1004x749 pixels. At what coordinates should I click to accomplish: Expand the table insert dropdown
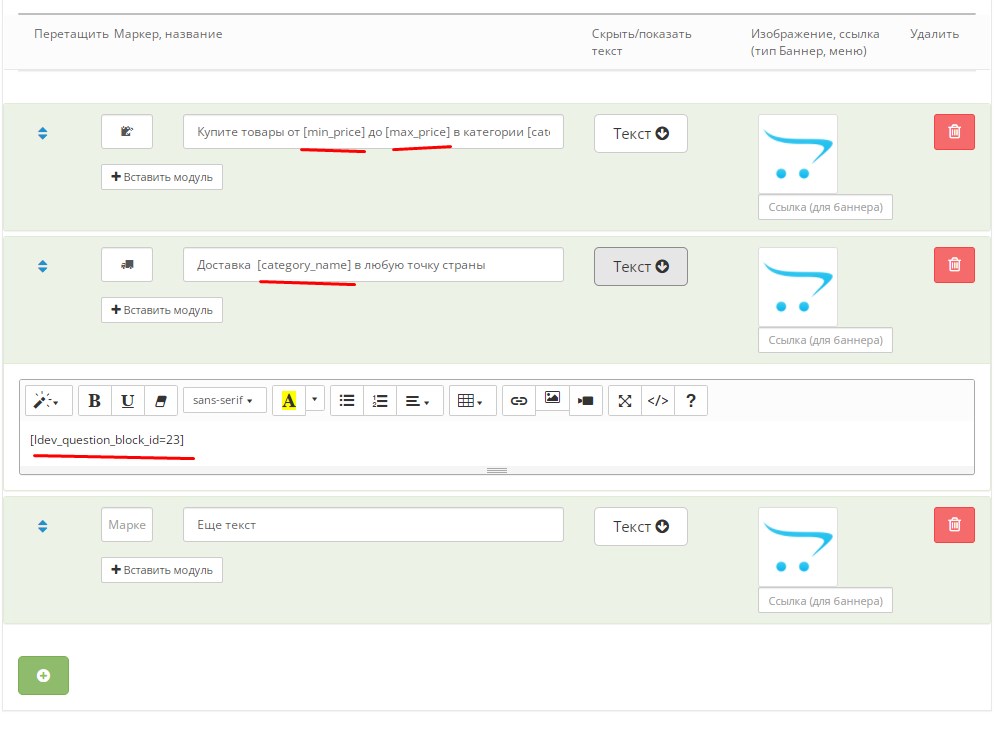pyautogui.click(x=470, y=401)
